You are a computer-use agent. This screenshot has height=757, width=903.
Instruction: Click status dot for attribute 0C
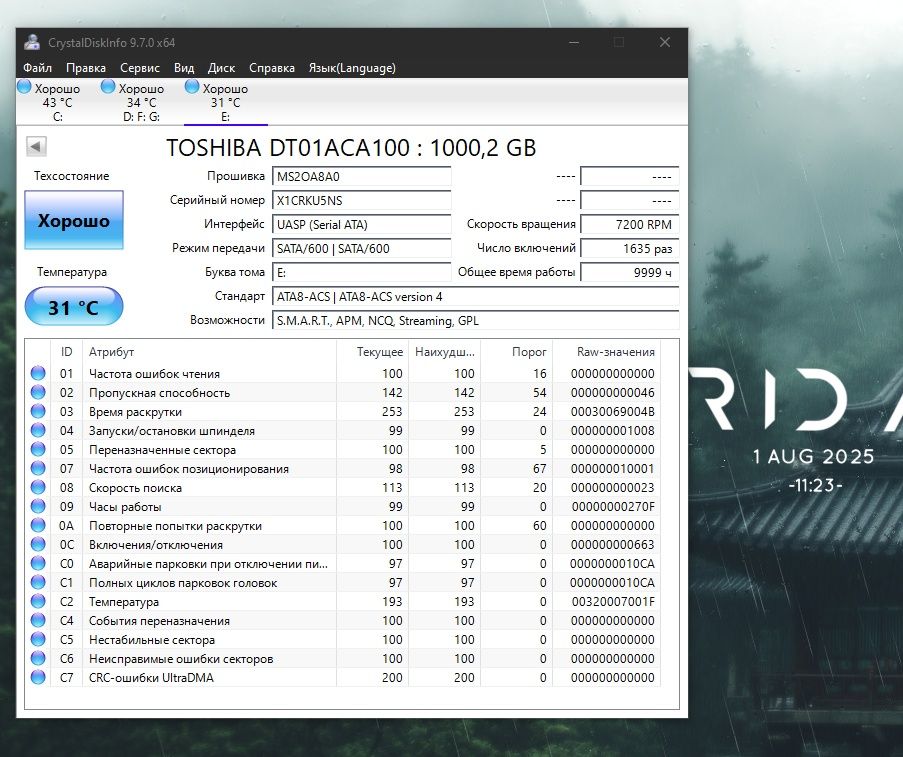tap(38, 544)
